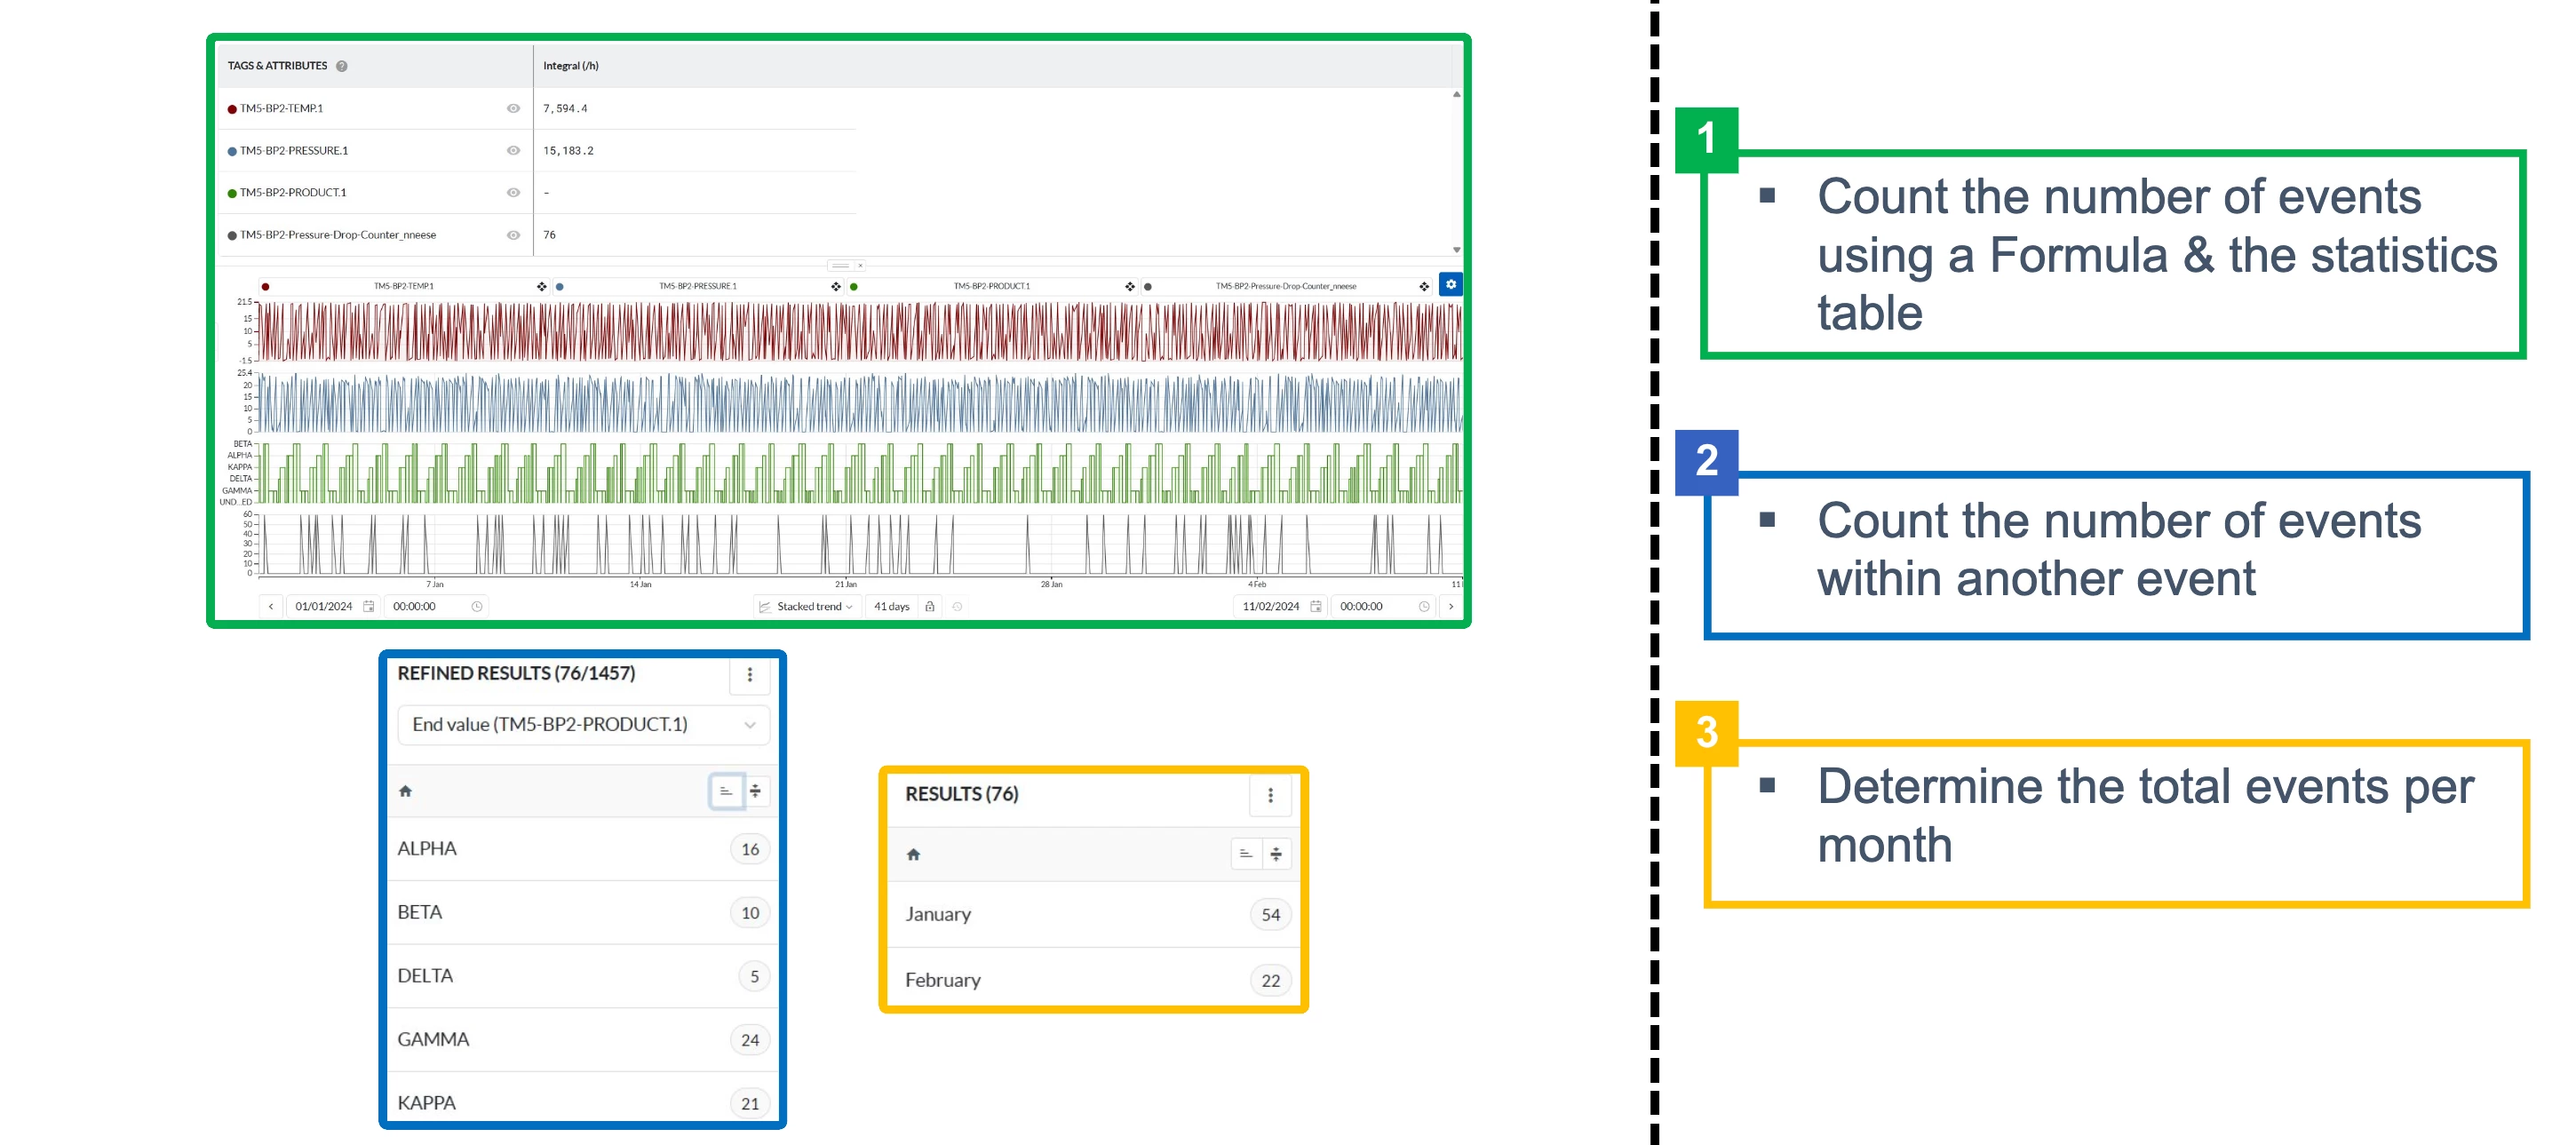
Task: Click the sort bars icon in Refined Results
Action: pos(726,791)
